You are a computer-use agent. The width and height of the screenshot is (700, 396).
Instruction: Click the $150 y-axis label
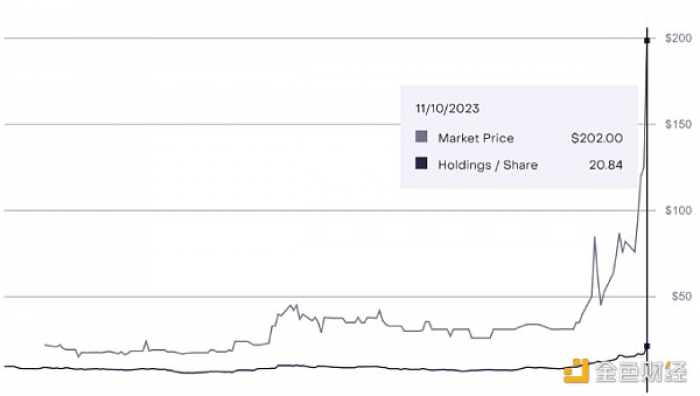678,124
